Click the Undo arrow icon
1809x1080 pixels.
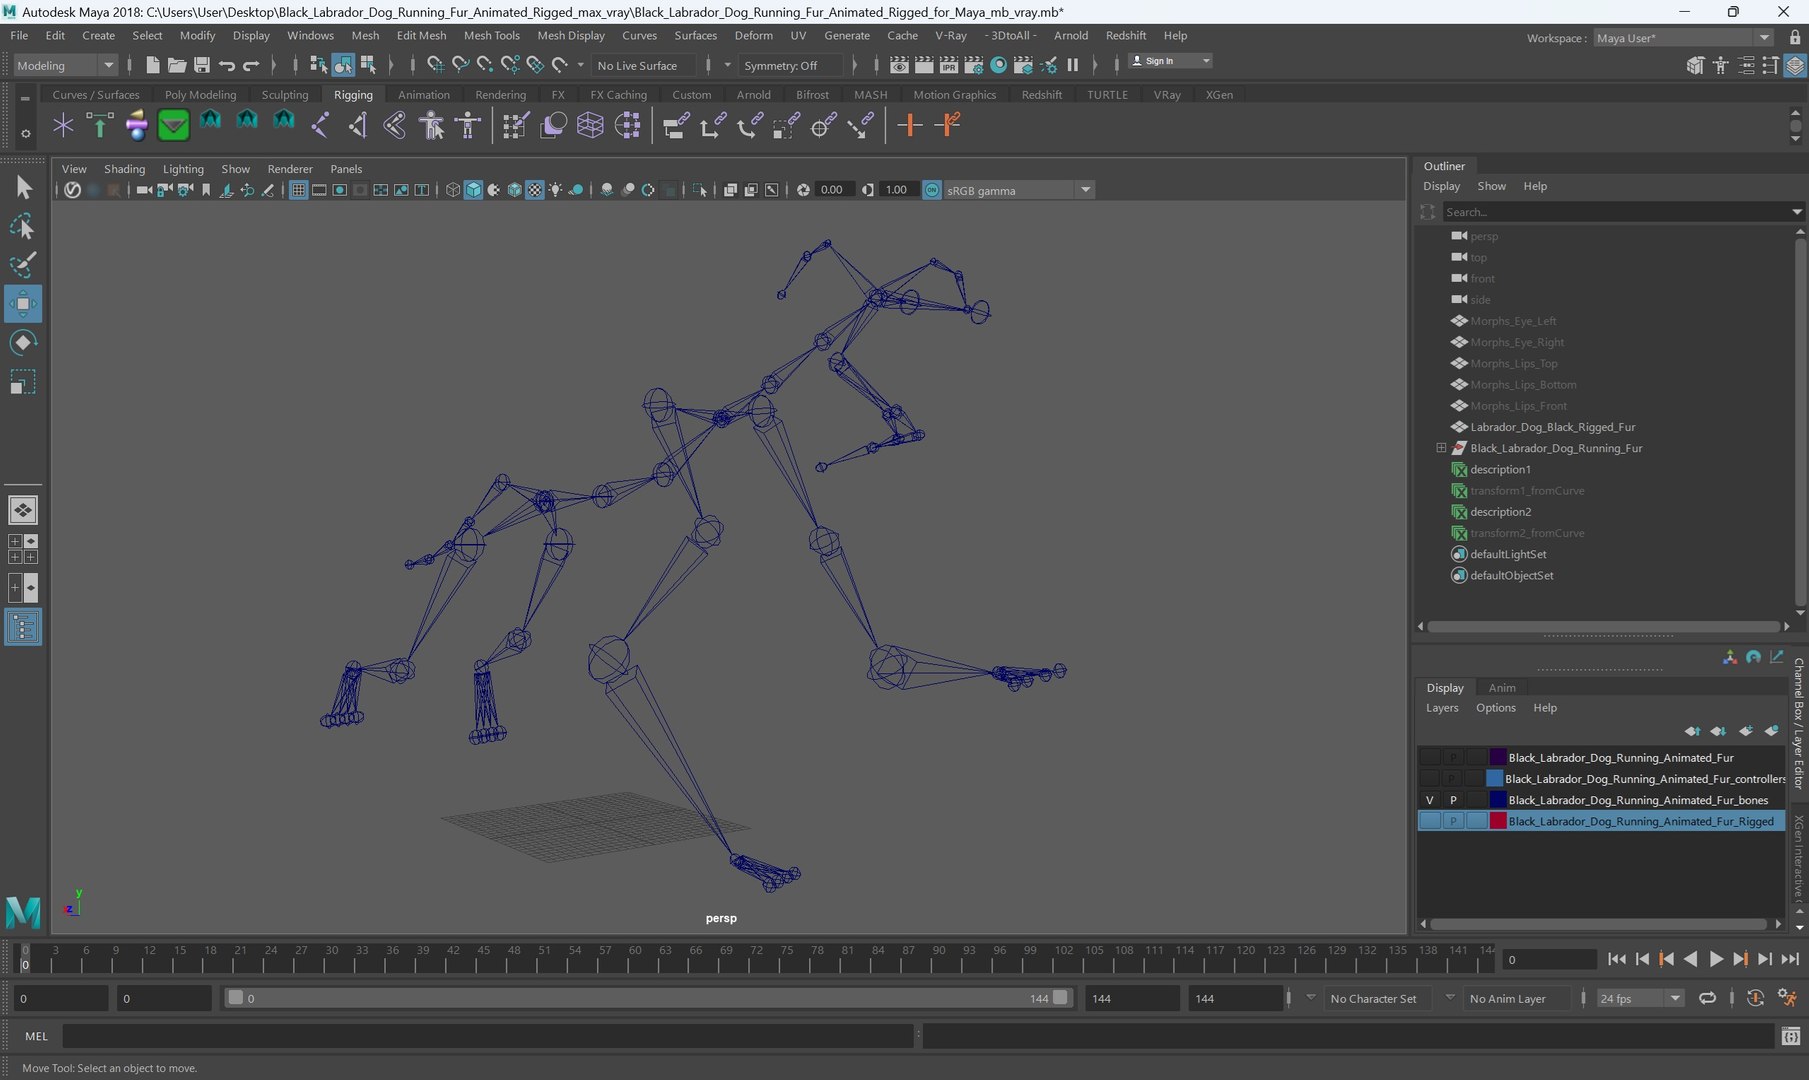(x=227, y=65)
